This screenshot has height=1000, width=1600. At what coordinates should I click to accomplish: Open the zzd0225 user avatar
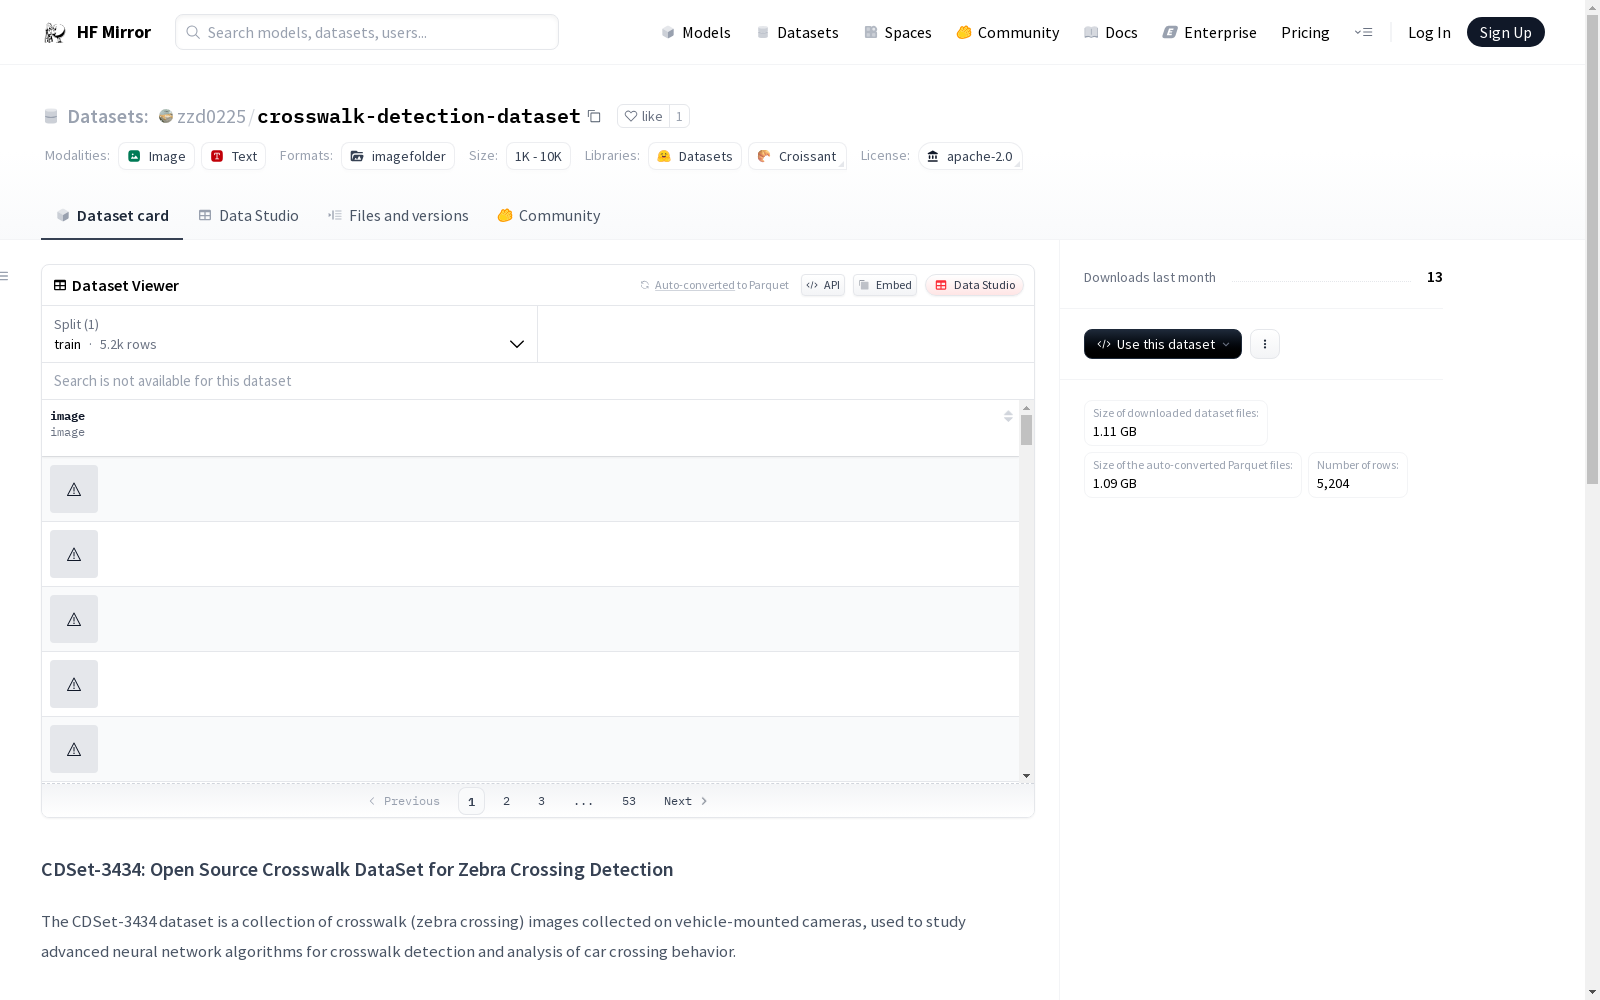coord(166,116)
